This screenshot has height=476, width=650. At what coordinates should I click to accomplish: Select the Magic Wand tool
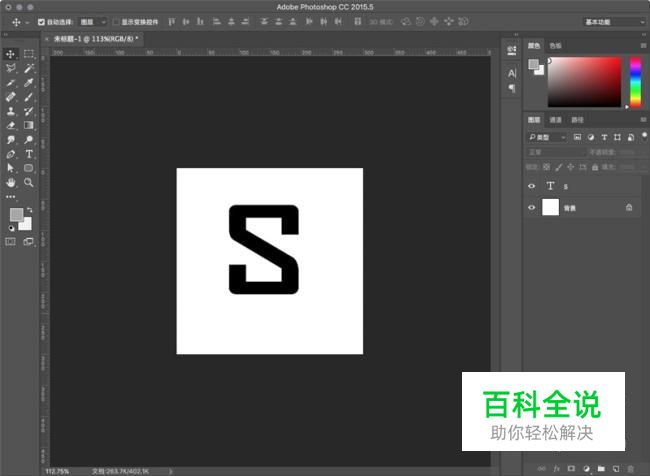click(29, 68)
